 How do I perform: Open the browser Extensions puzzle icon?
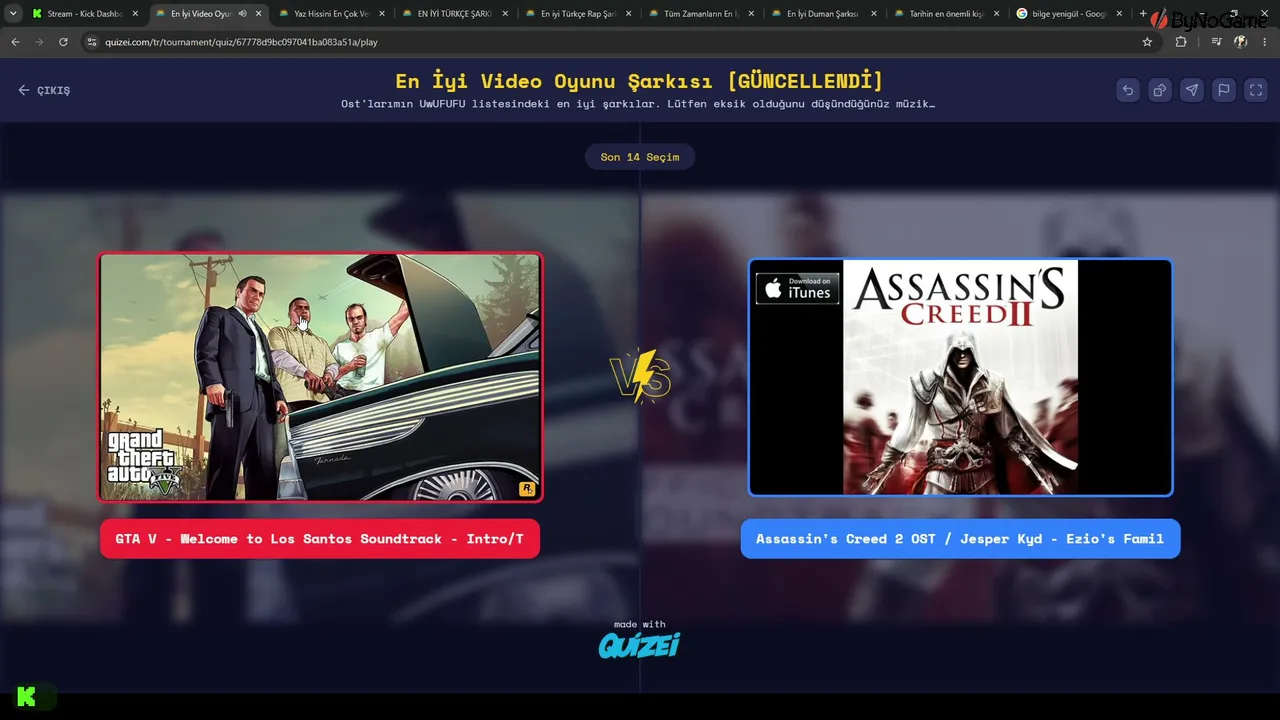(x=1181, y=42)
